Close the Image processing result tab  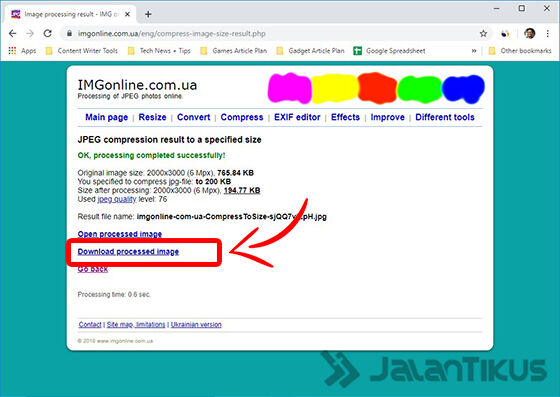pyautogui.click(x=128, y=14)
